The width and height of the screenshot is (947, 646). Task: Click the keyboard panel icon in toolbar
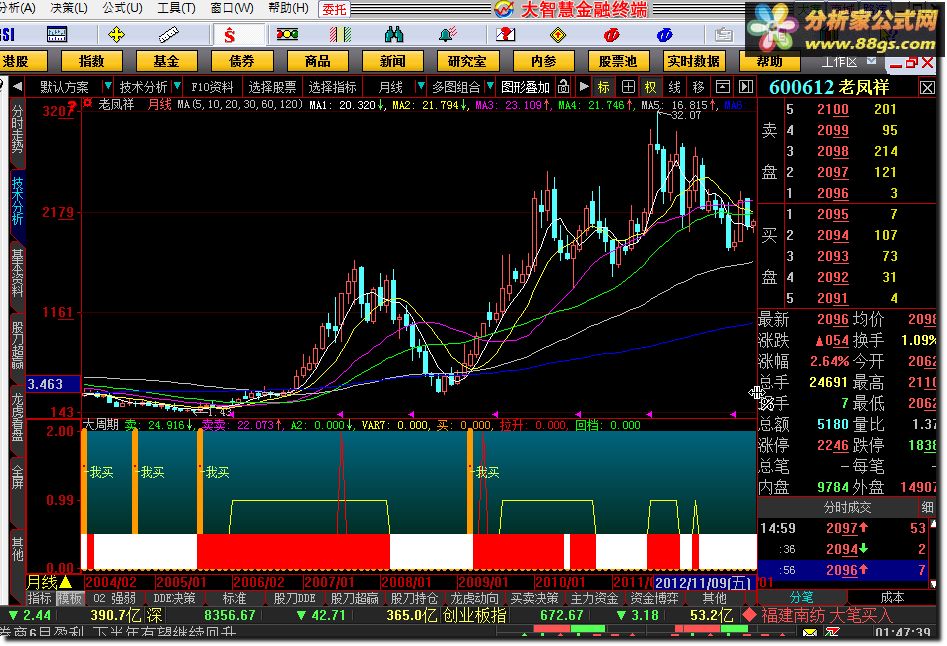pyautogui.click(x=57, y=34)
